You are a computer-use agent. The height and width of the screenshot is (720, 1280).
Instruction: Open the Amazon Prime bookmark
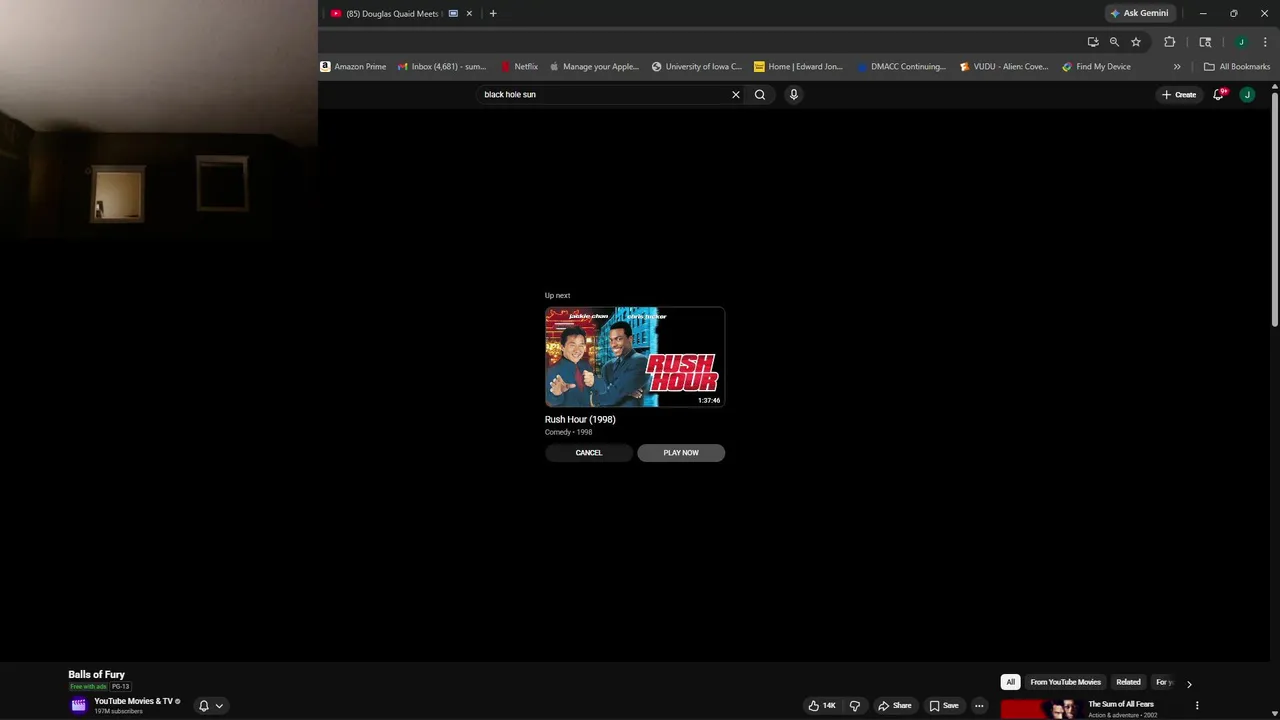click(353, 67)
